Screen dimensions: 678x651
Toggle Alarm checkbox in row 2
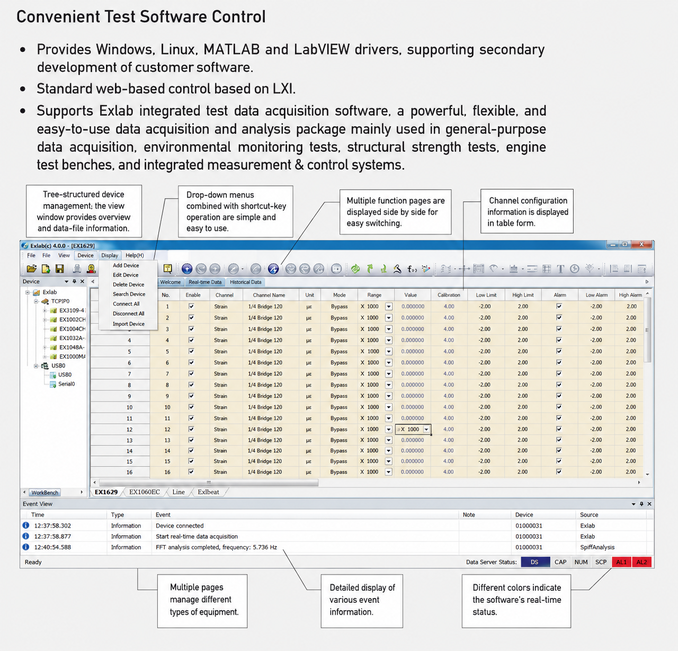(x=559, y=317)
